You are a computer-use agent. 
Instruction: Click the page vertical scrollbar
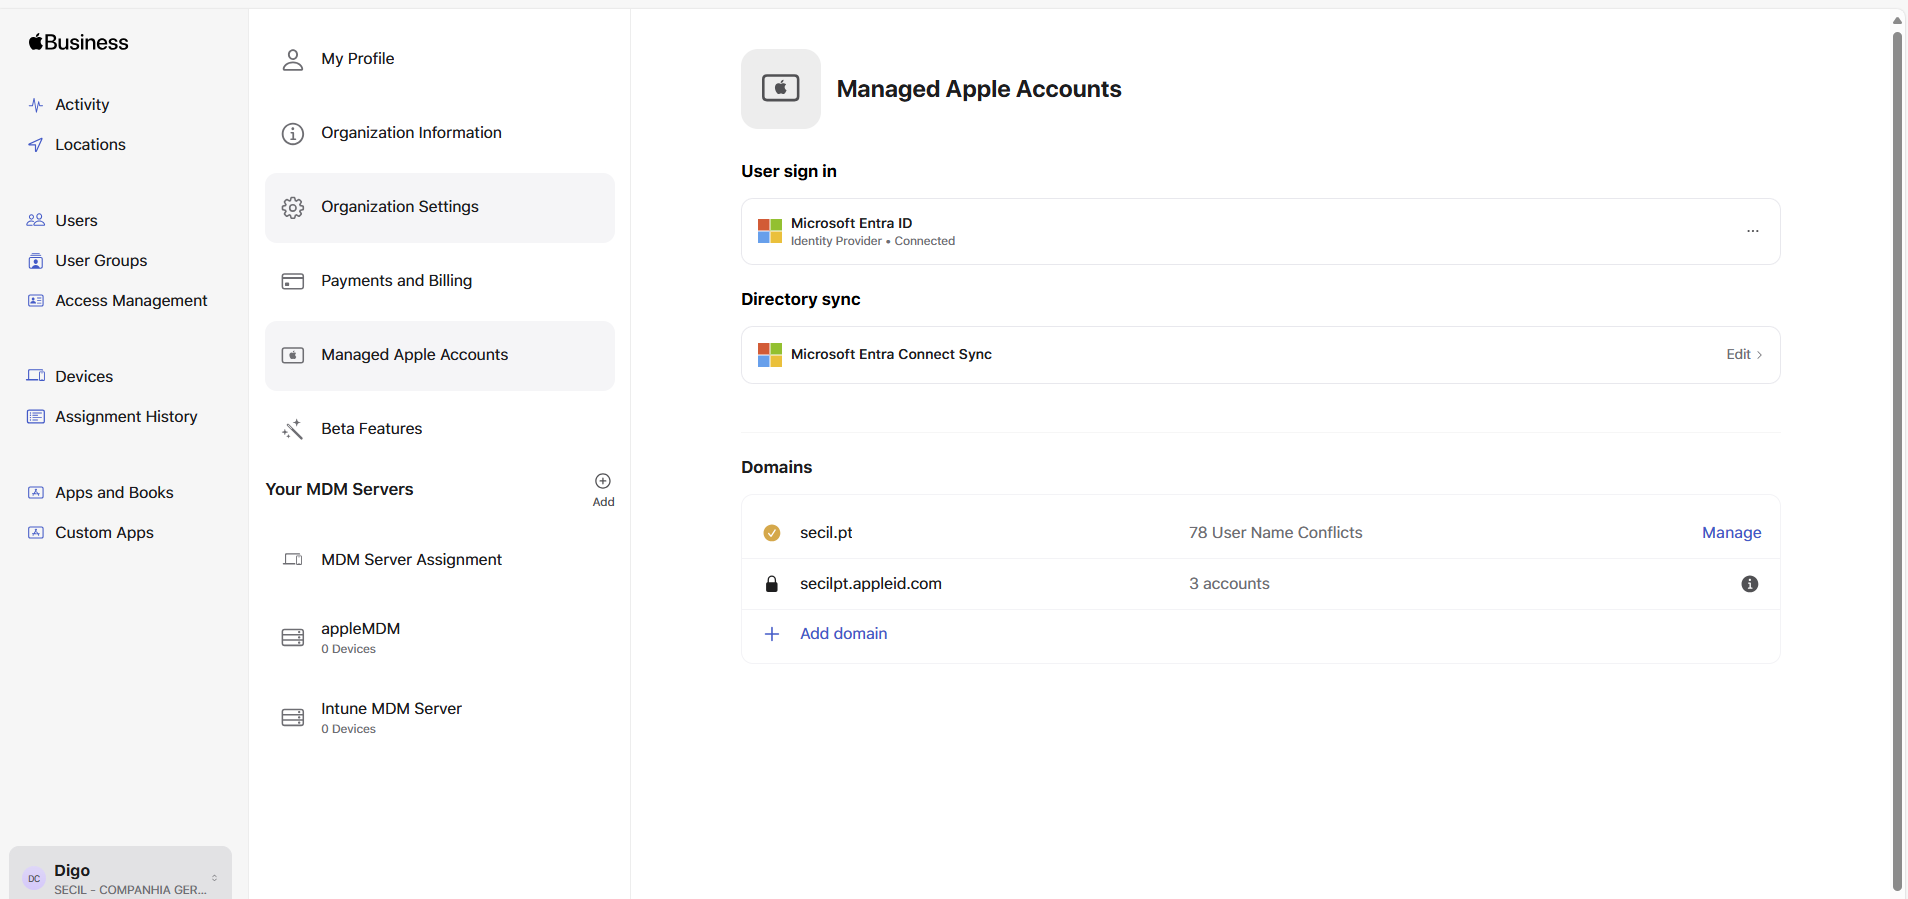click(x=1897, y=450)
